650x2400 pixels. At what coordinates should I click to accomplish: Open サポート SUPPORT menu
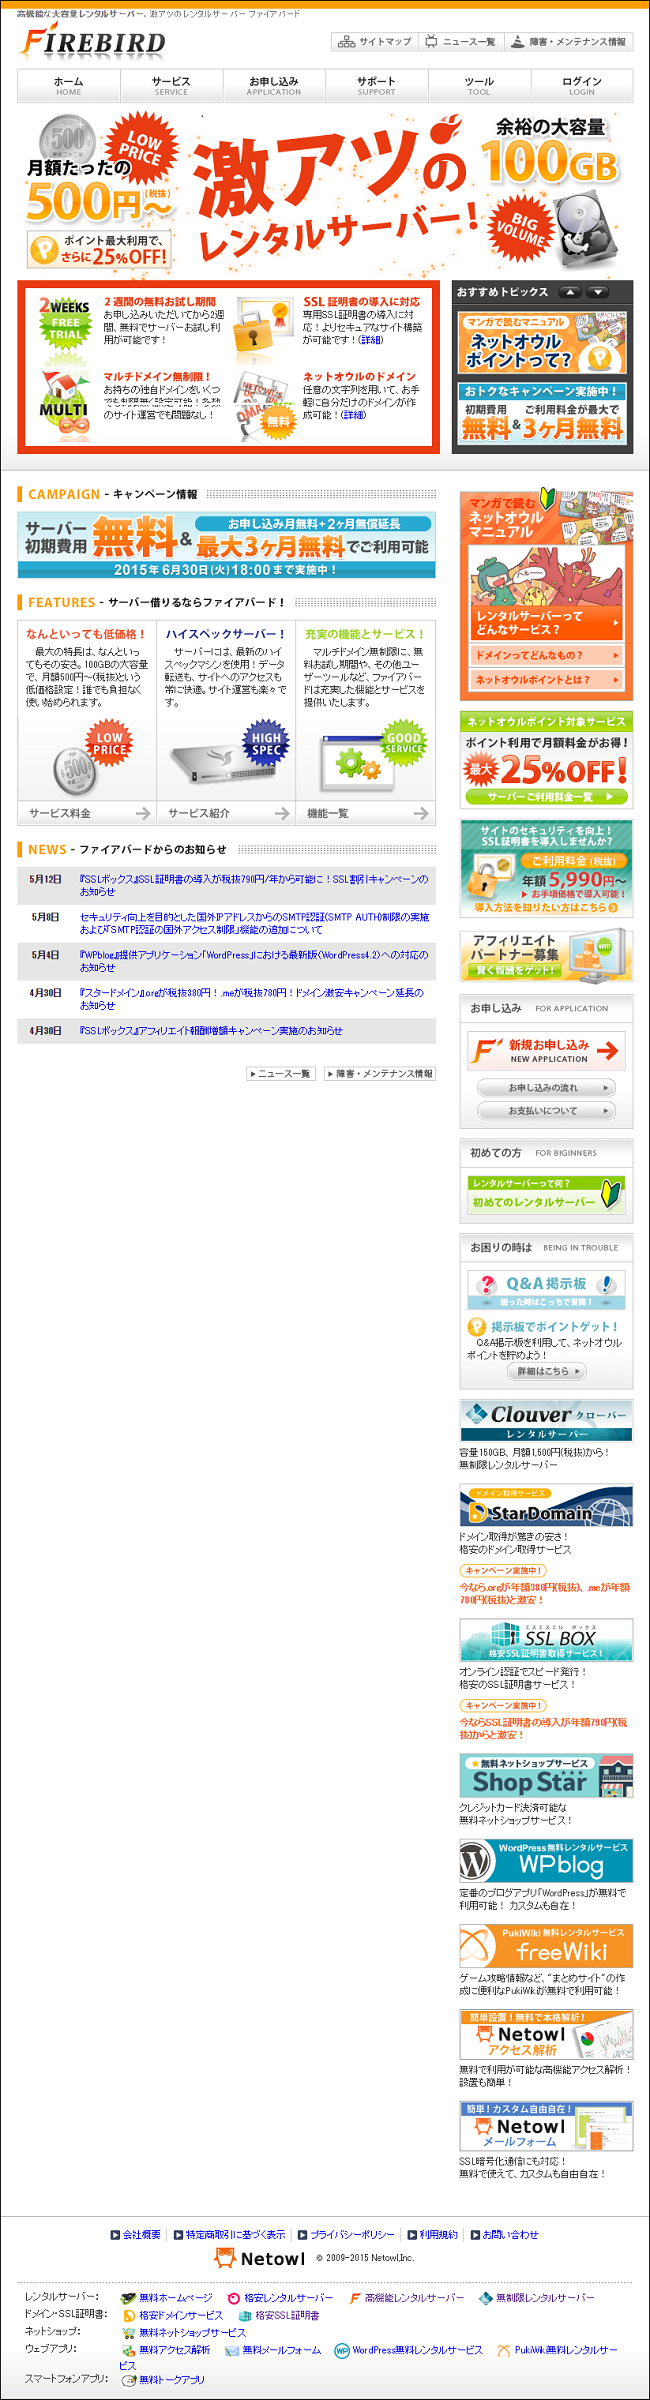coord(376,86)
